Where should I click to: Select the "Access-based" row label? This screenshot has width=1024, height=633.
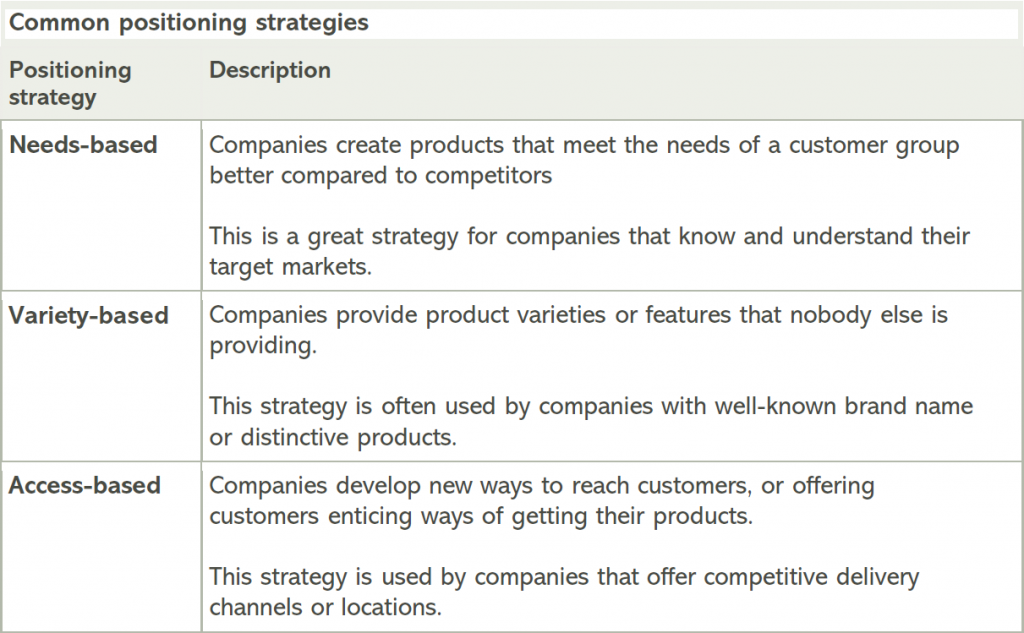[x=85, y=486]
